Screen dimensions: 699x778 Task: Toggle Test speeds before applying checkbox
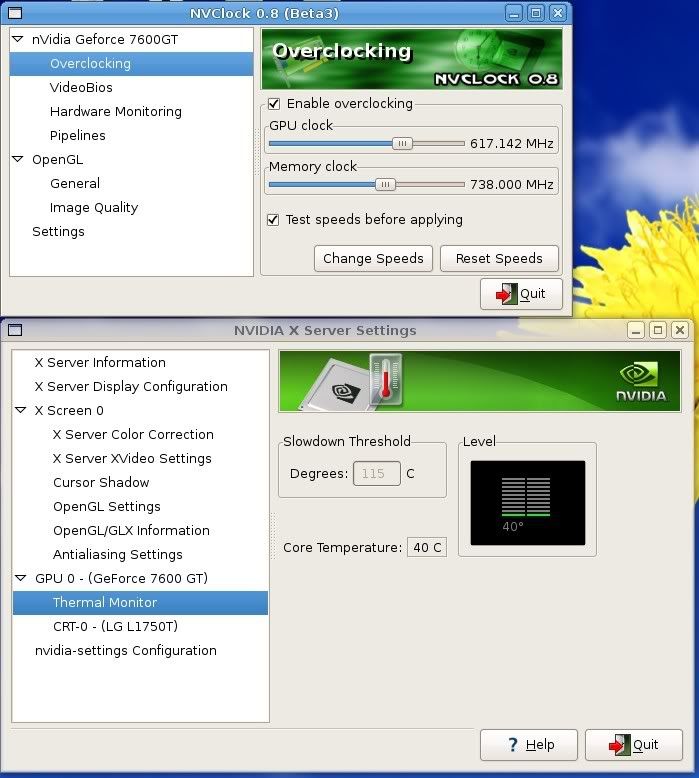coord(273,220)
